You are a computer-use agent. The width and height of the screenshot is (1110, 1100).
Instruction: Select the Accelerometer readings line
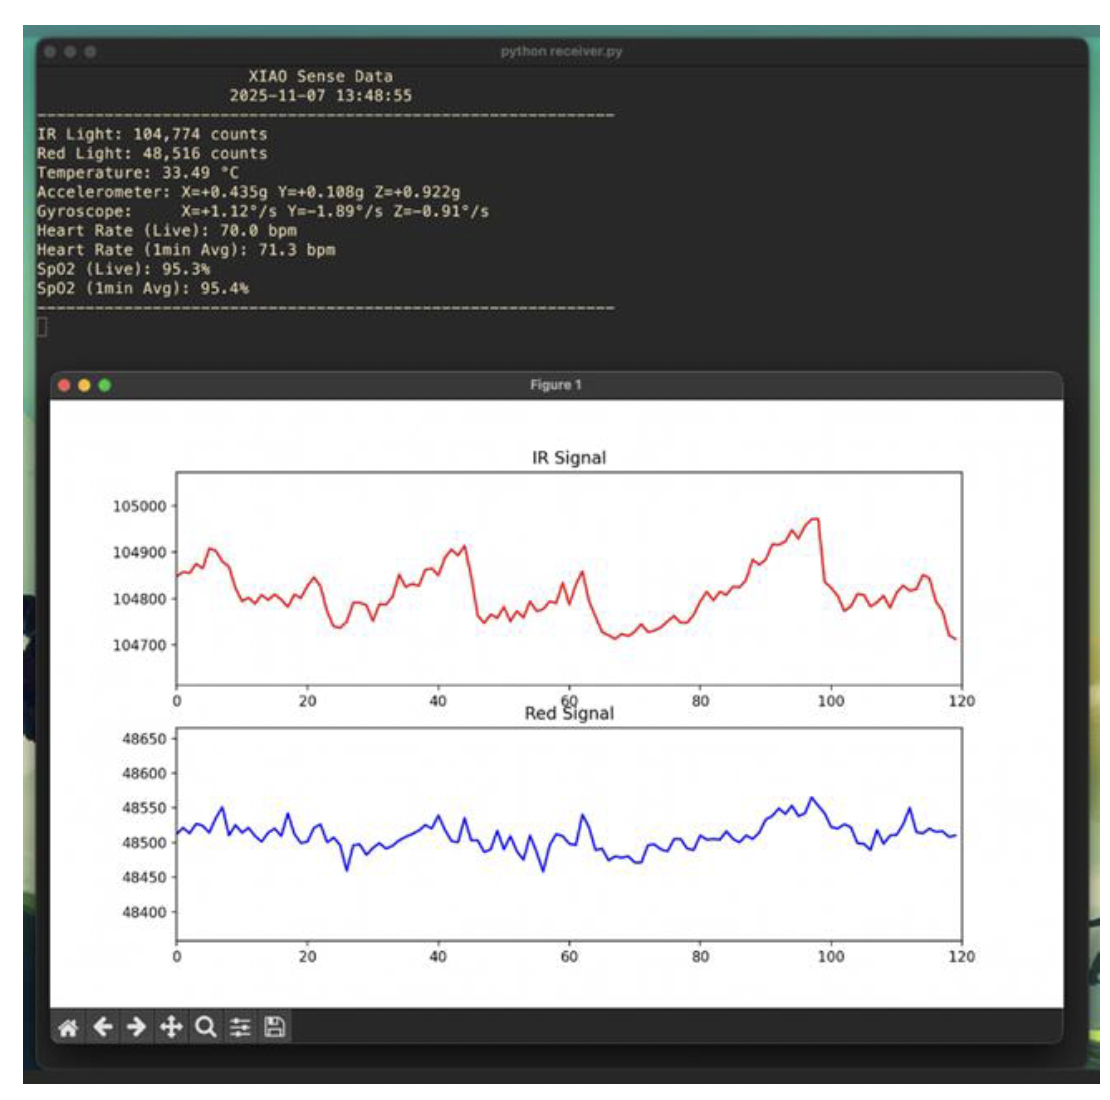(x=248, y=192)
